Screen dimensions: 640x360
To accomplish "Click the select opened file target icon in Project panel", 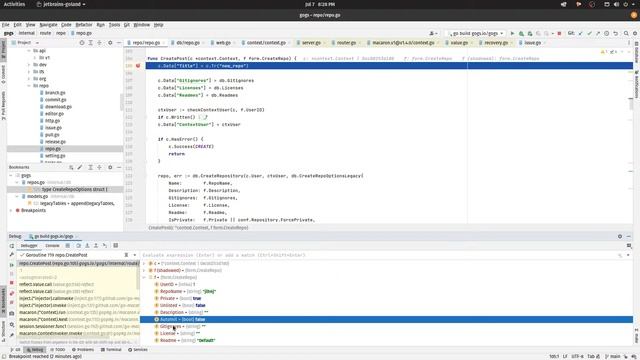I will (82, 43).
